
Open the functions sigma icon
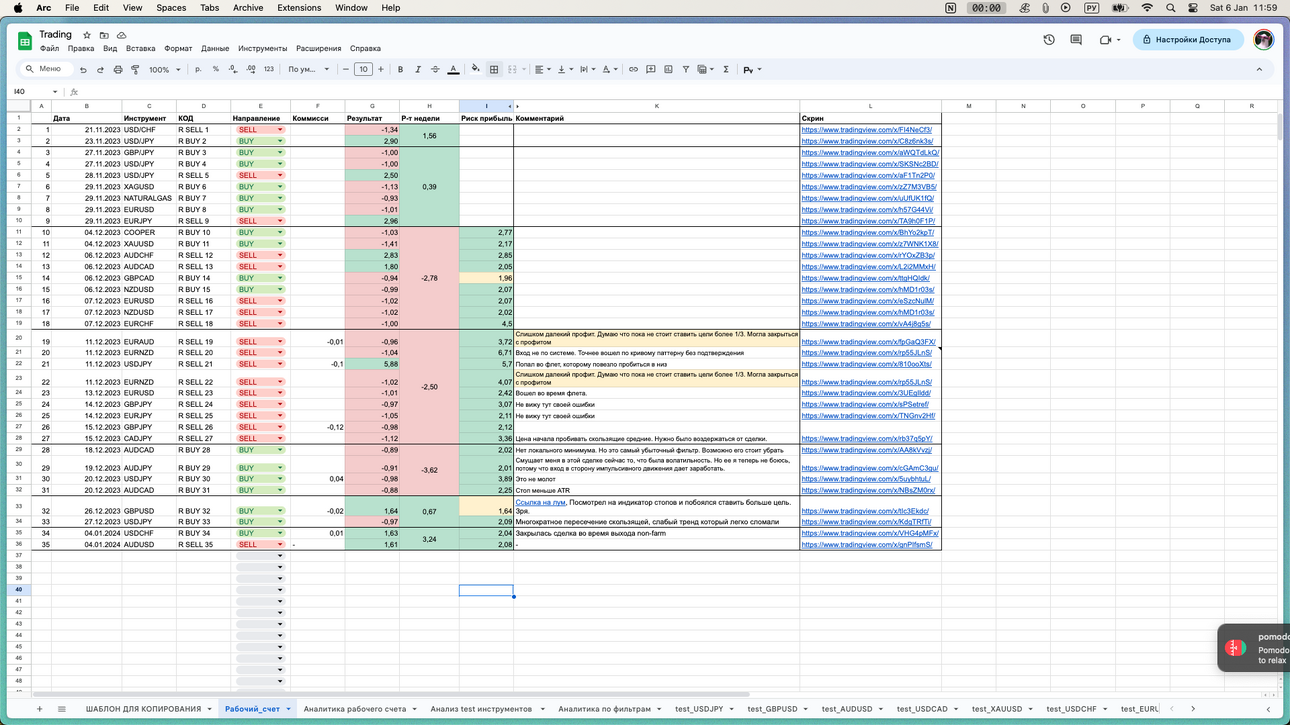726,70
